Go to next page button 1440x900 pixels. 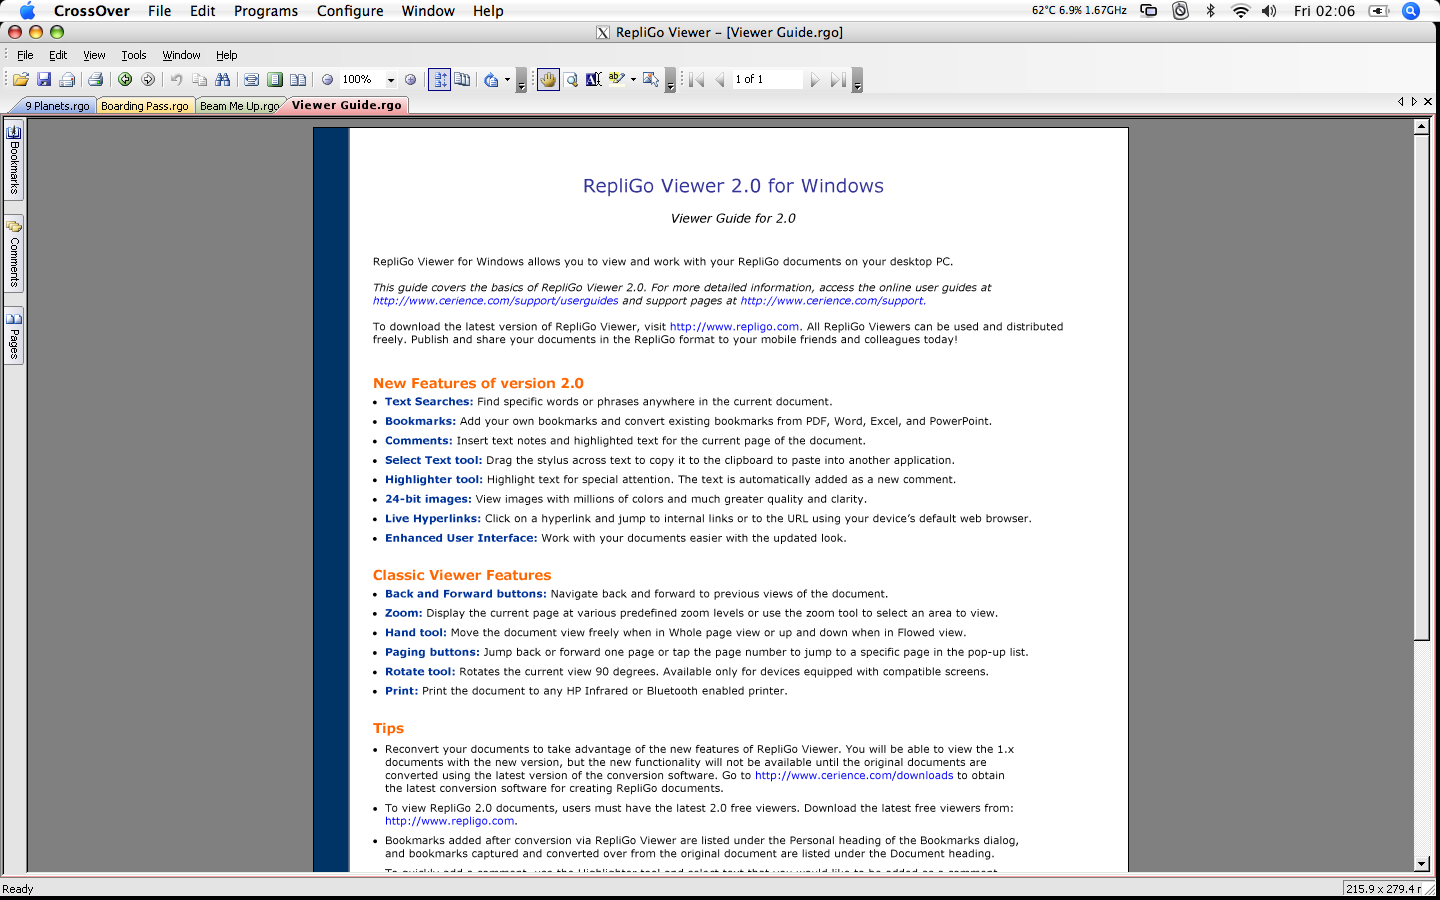coord(815,79)
